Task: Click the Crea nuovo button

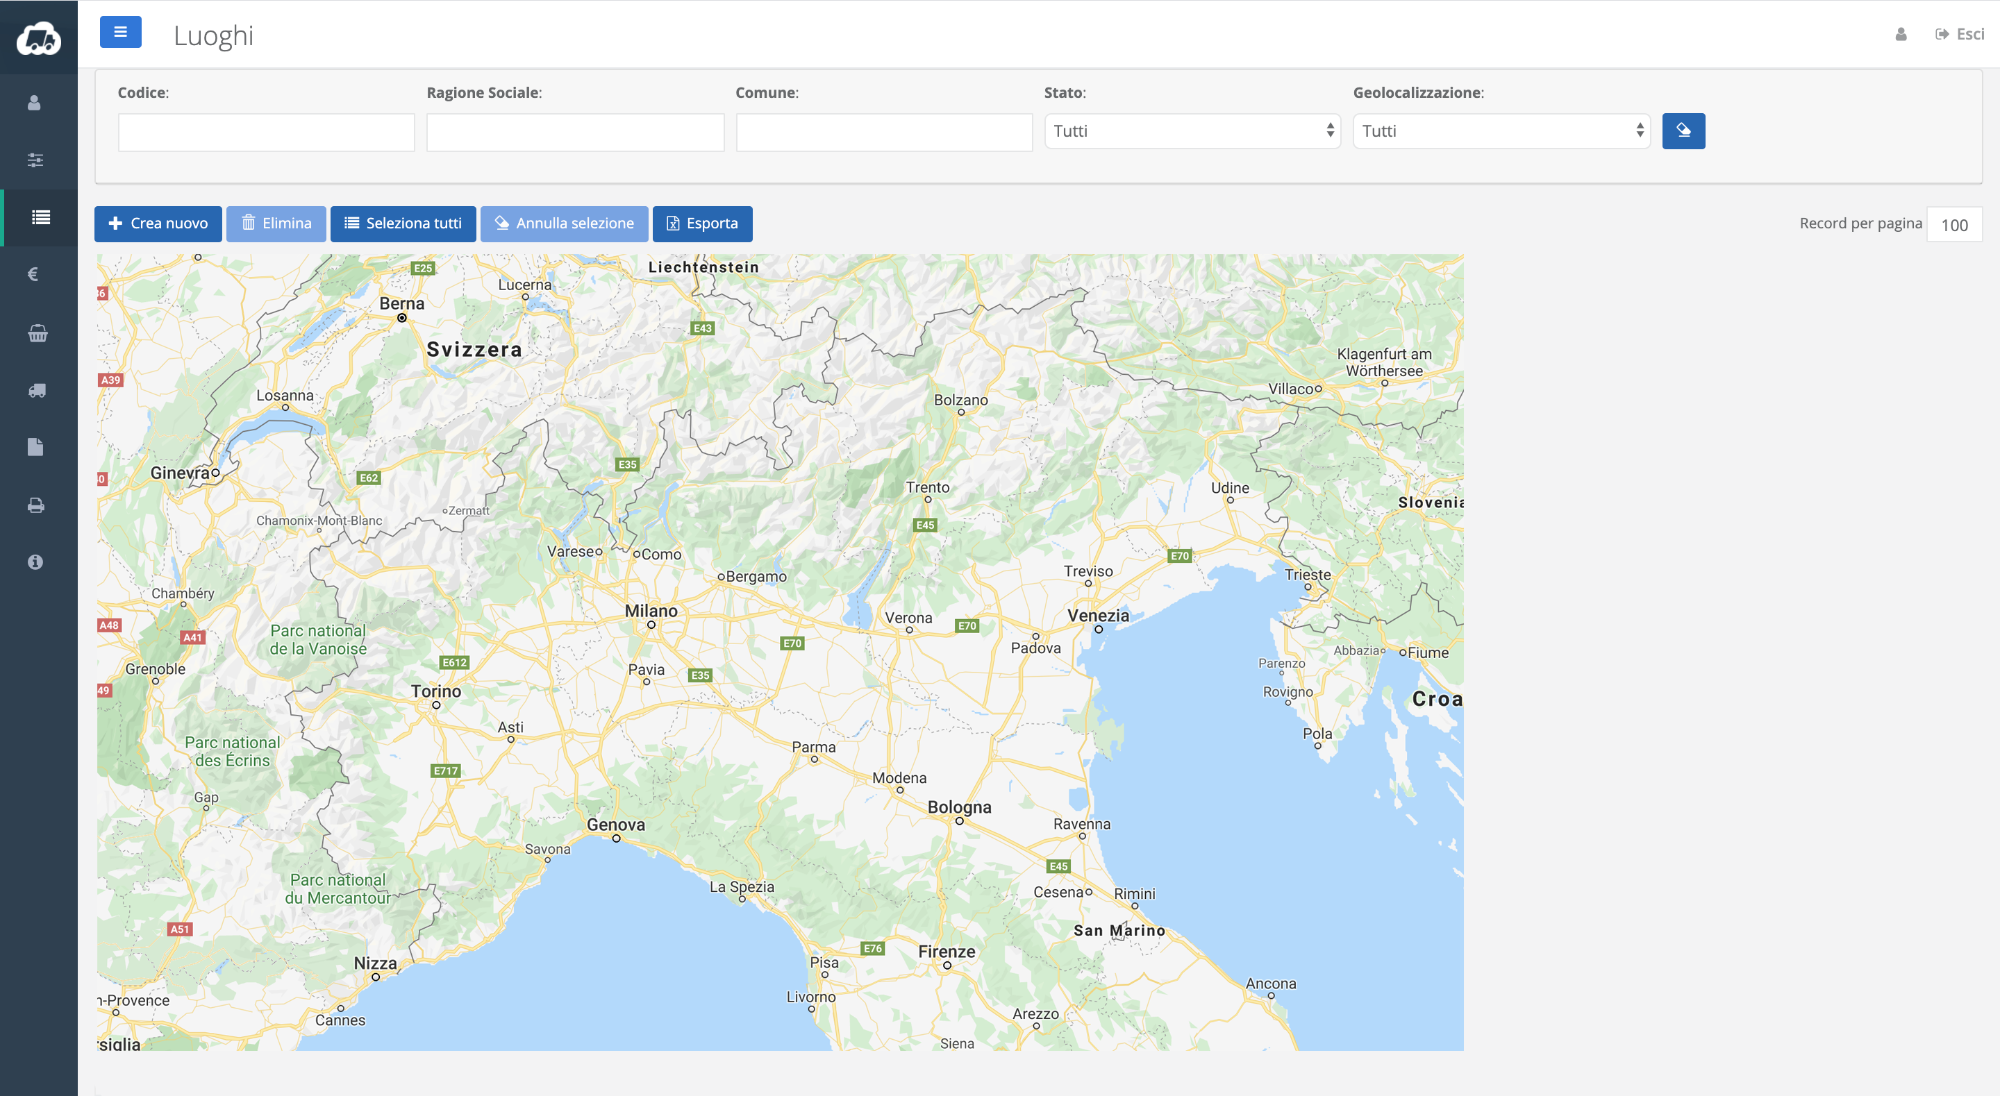Action: pyautogui.click(x=158, y=223)
